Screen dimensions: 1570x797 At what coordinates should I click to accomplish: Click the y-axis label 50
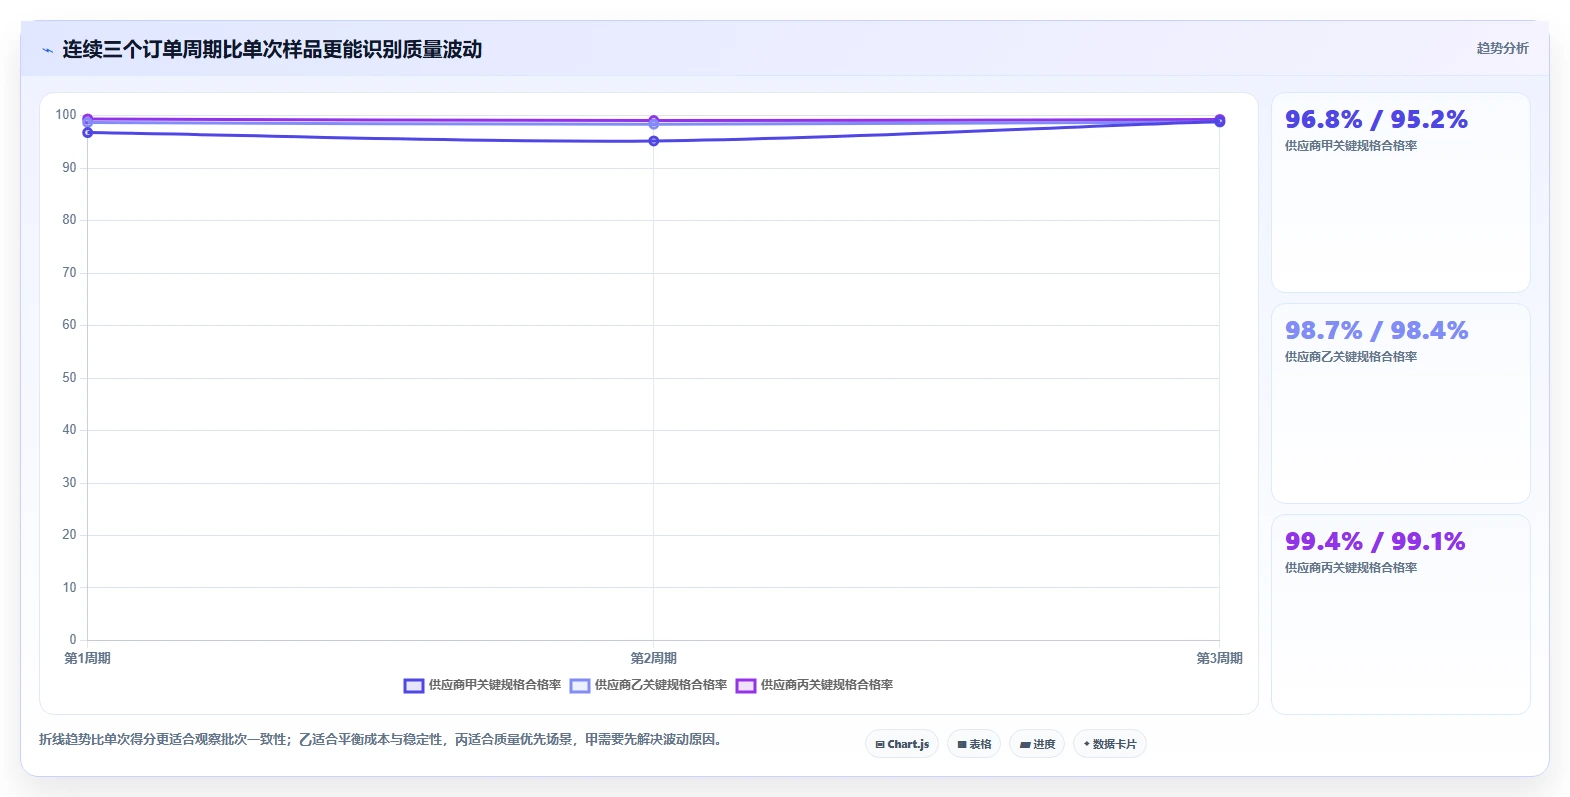point(69,377)
